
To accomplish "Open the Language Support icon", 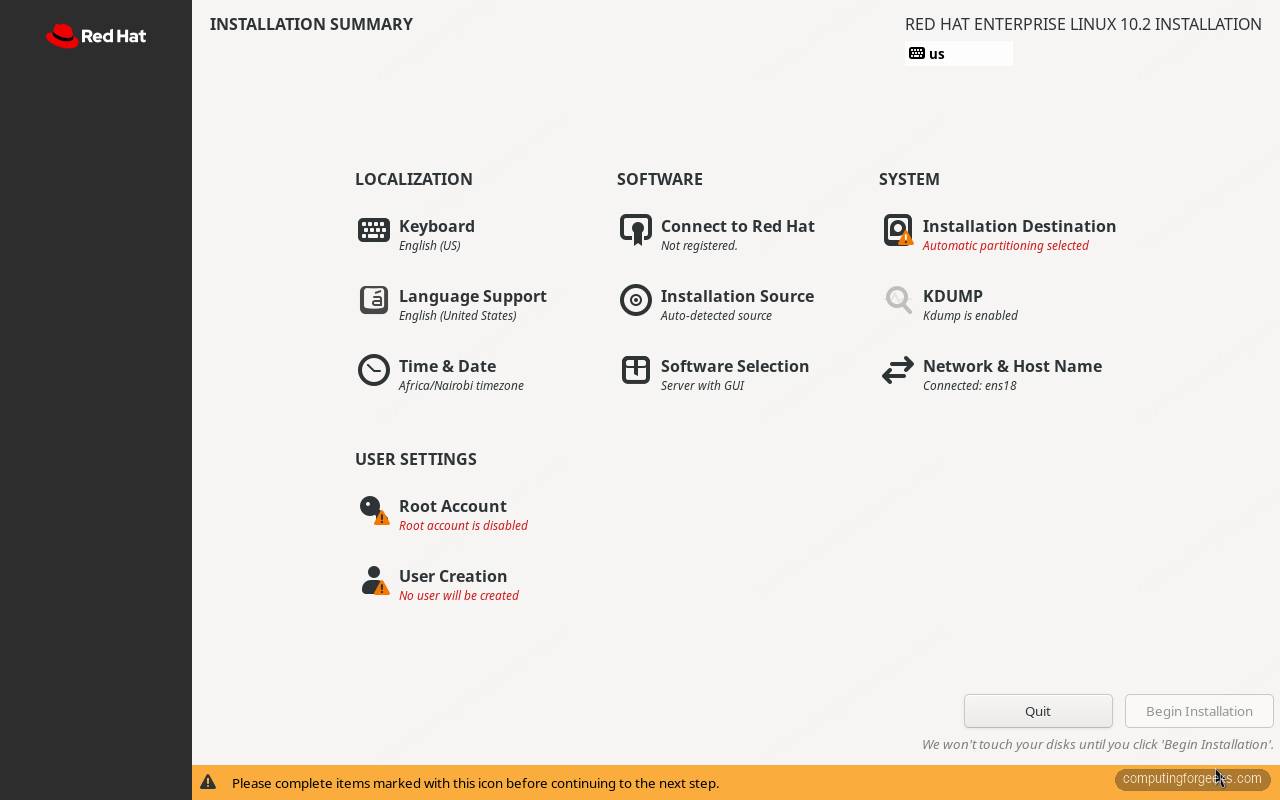I will pos(374,300).
